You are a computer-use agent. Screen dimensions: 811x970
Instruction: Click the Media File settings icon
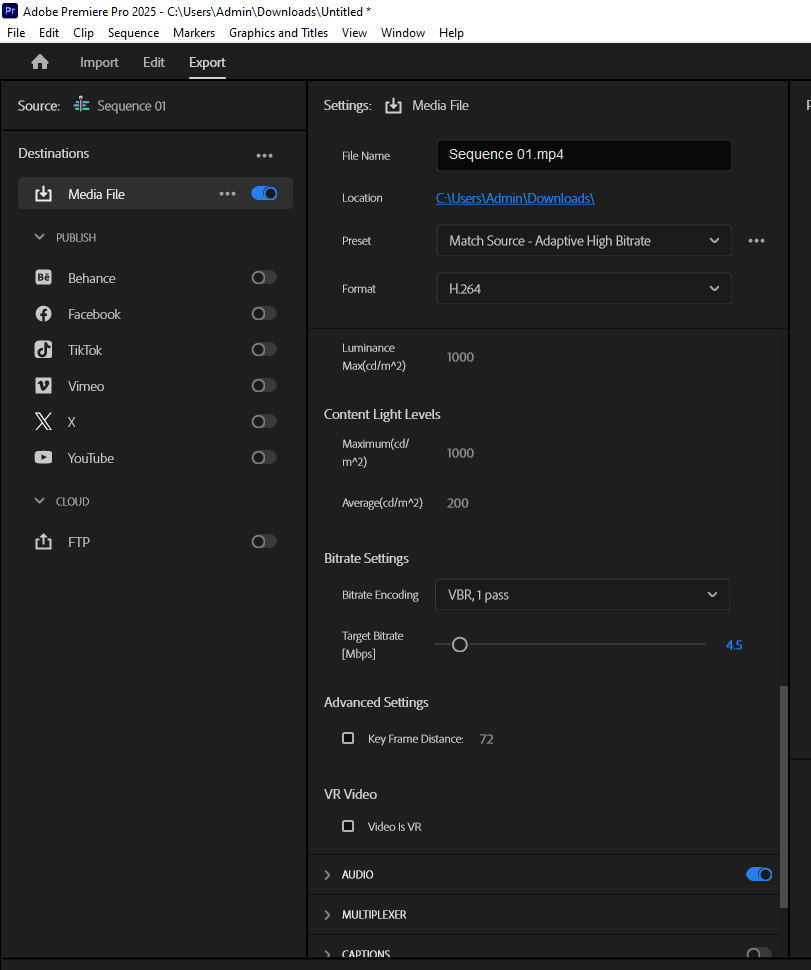click(393, 106)
